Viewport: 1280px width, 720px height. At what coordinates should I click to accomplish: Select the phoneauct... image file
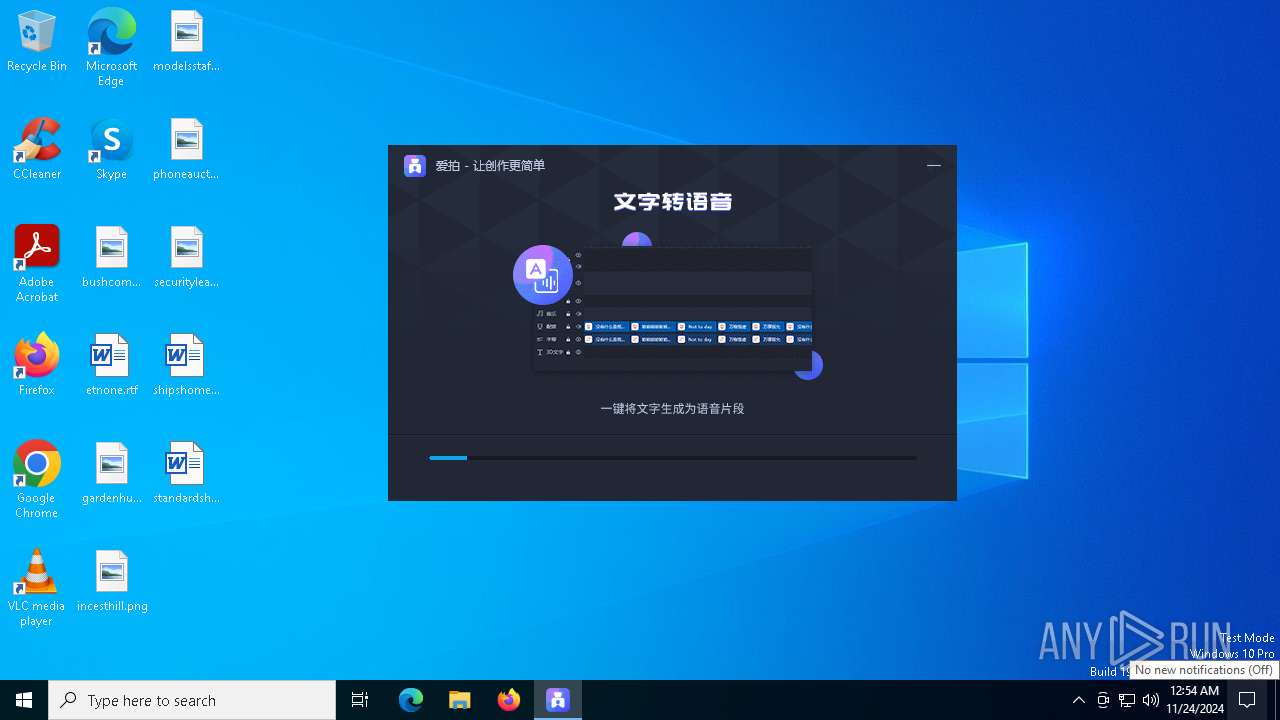[186, 149]
